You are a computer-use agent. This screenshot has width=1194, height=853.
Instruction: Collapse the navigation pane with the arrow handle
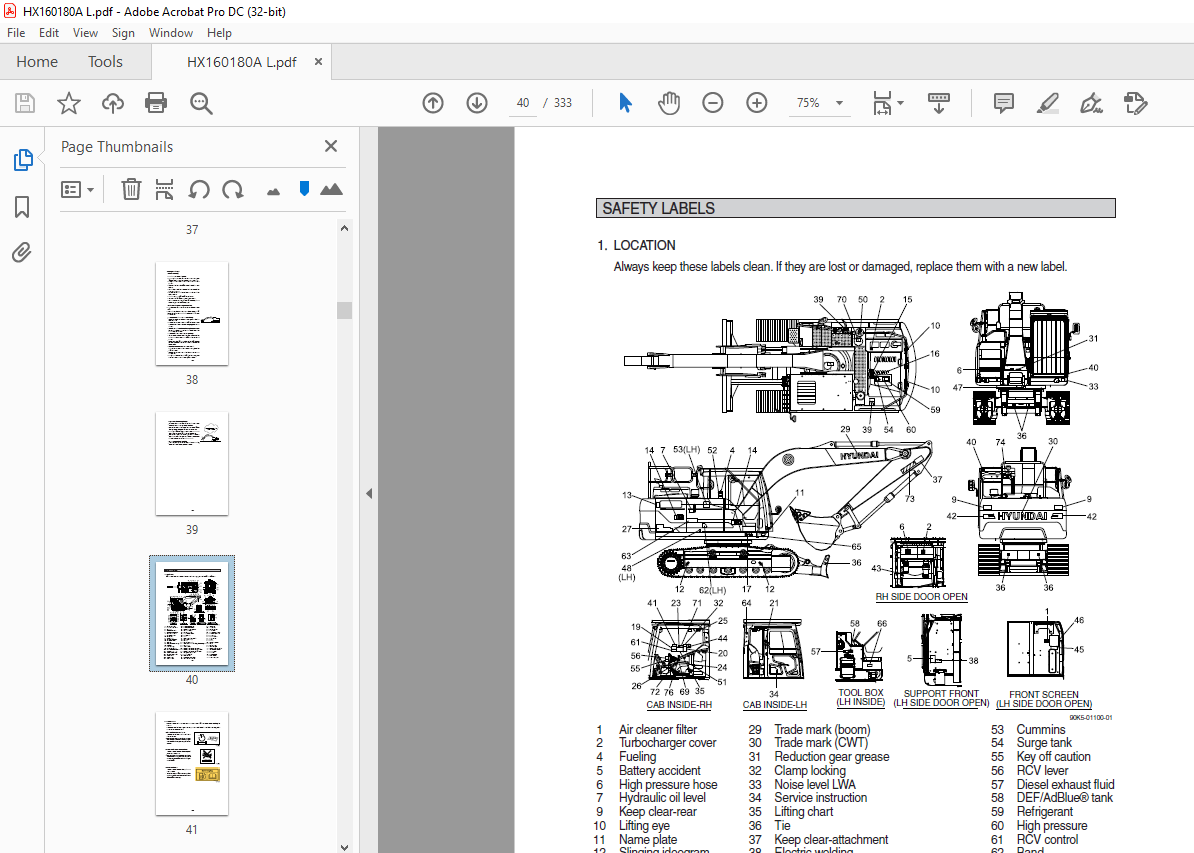(x=369, y=494)
